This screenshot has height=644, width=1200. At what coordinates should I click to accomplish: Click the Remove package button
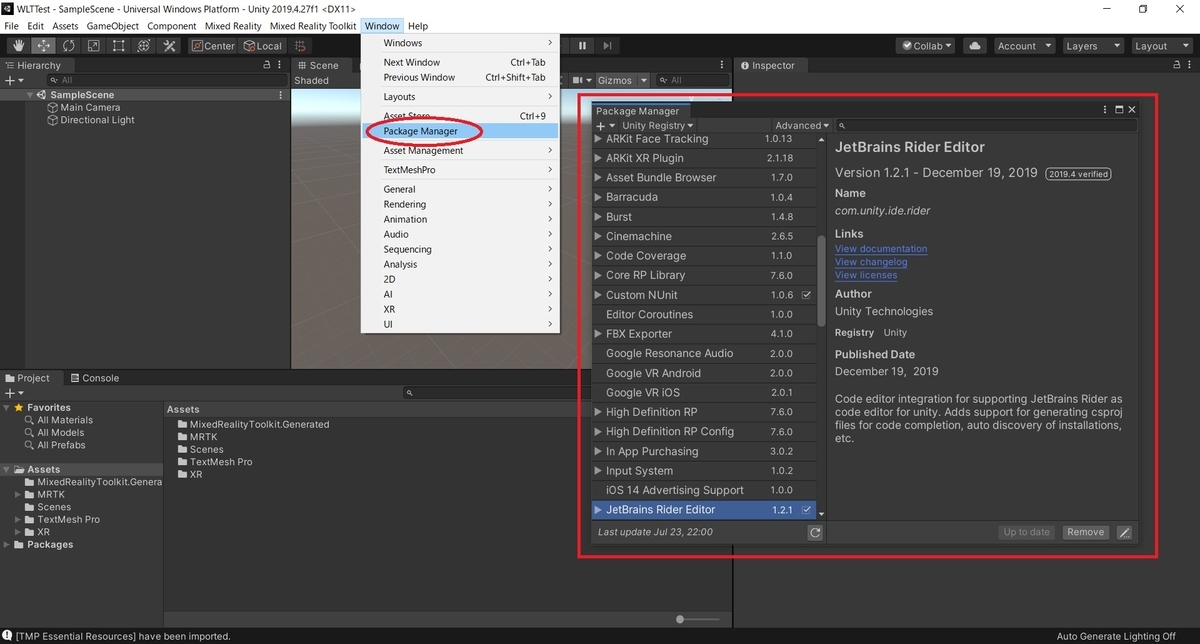click(1085, 532)
